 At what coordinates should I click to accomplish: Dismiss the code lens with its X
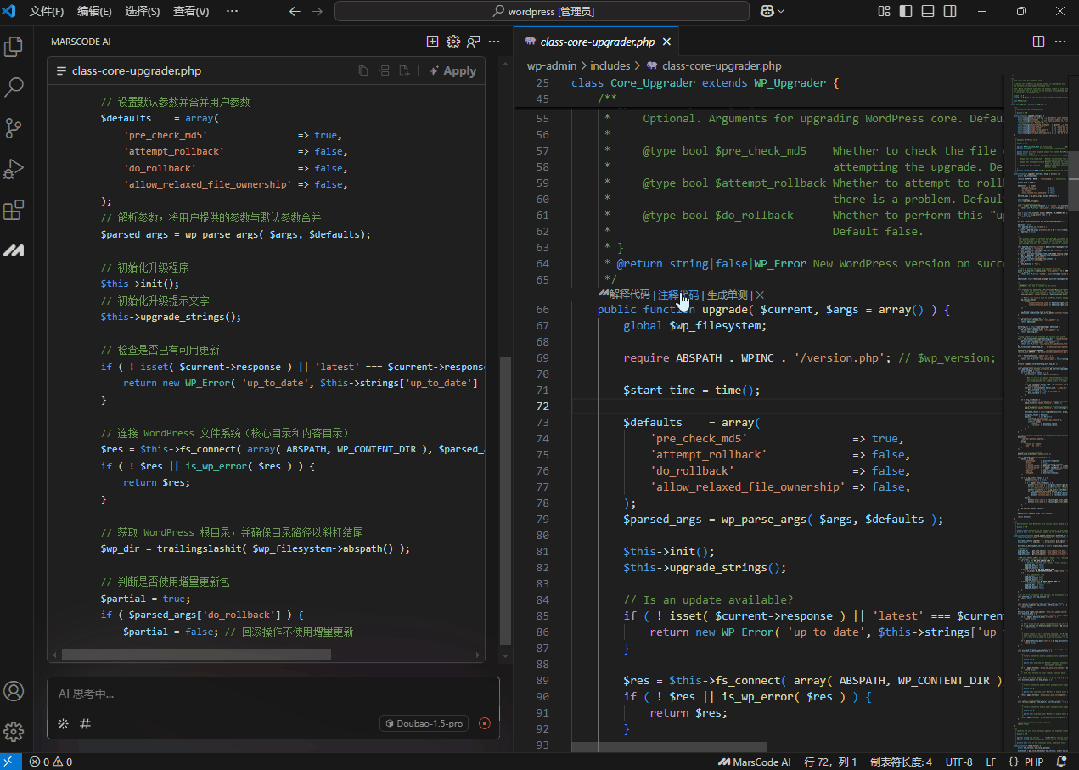760,295
